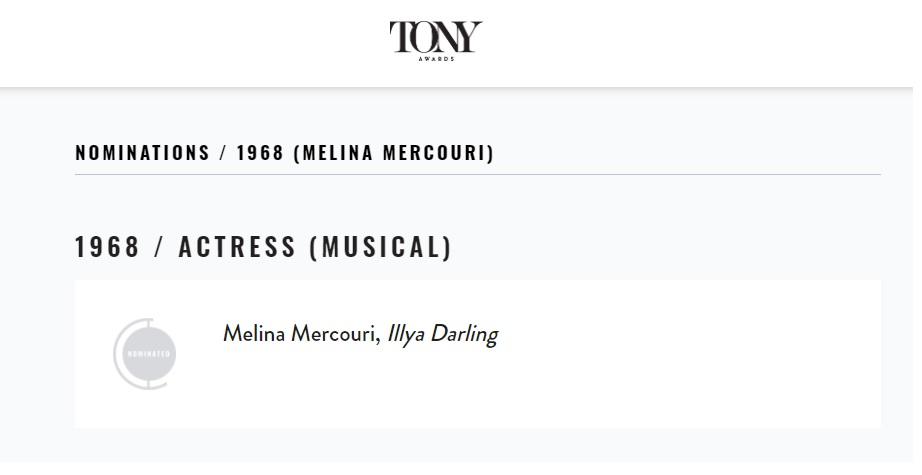
Task: Click the slash in the category heading
Action: click(x=159, y=246)
